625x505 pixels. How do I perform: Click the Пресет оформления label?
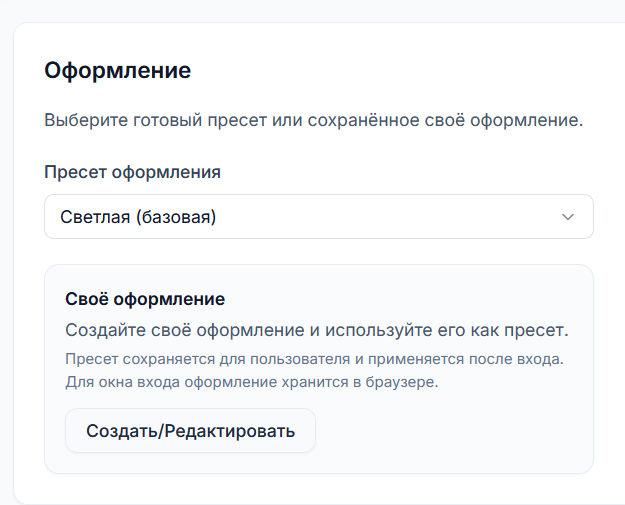pyautogui.click(x=132, y=173)
